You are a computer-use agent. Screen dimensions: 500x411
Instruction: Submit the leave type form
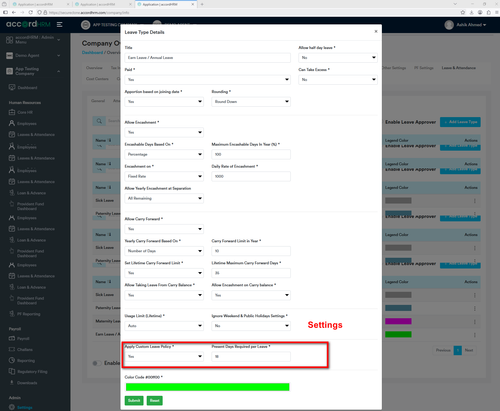(134, 400)
